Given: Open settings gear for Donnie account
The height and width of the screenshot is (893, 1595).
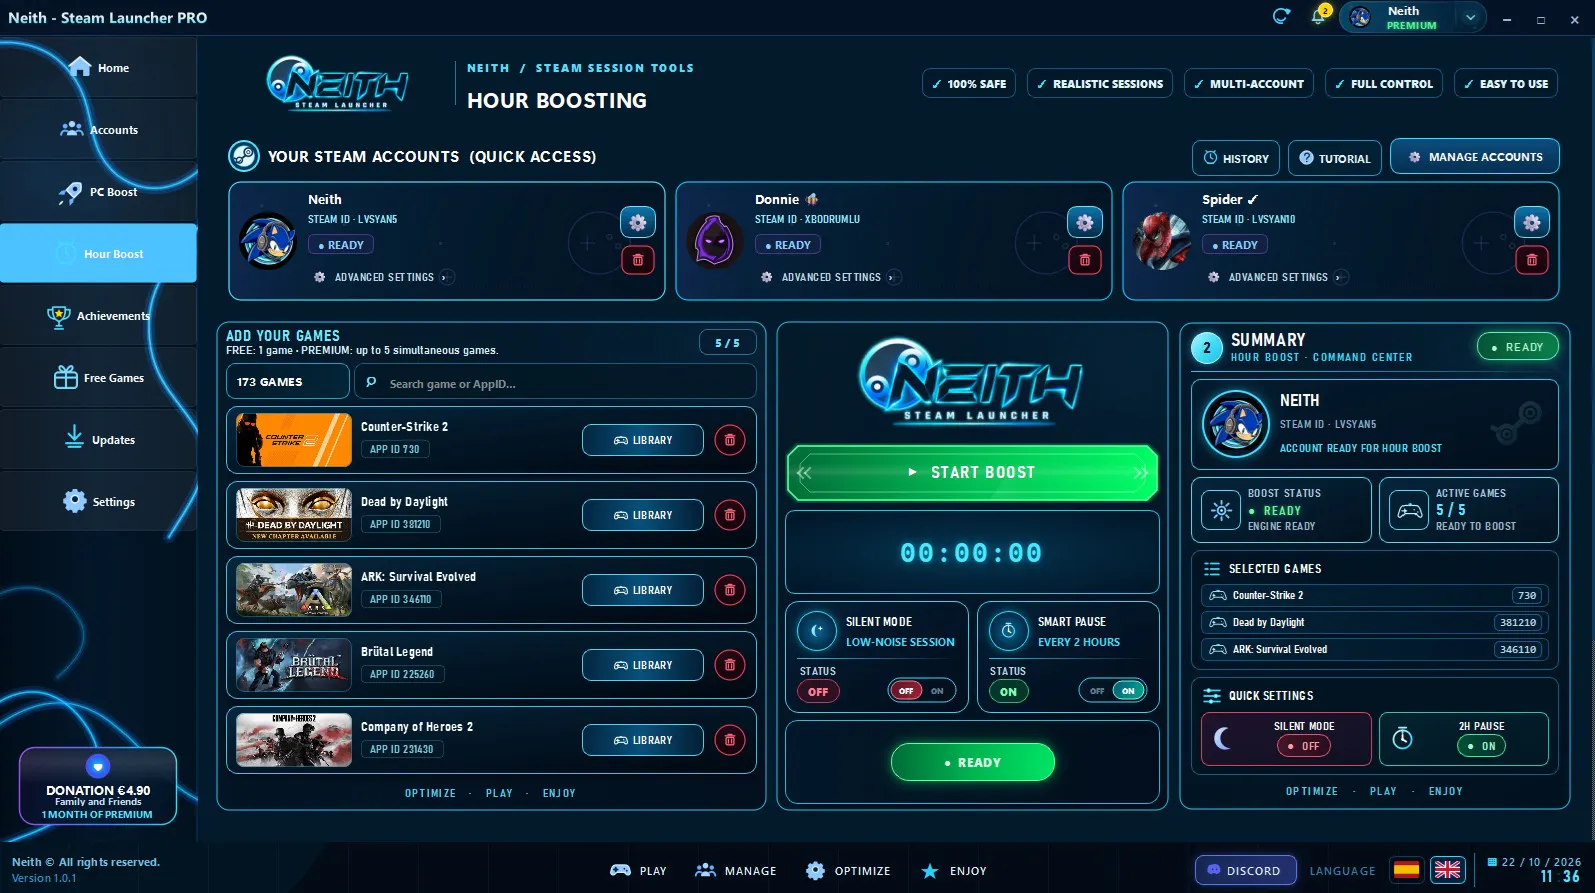Looking at the screenshot, I should pyautogui.click(x=1085, y=222).
